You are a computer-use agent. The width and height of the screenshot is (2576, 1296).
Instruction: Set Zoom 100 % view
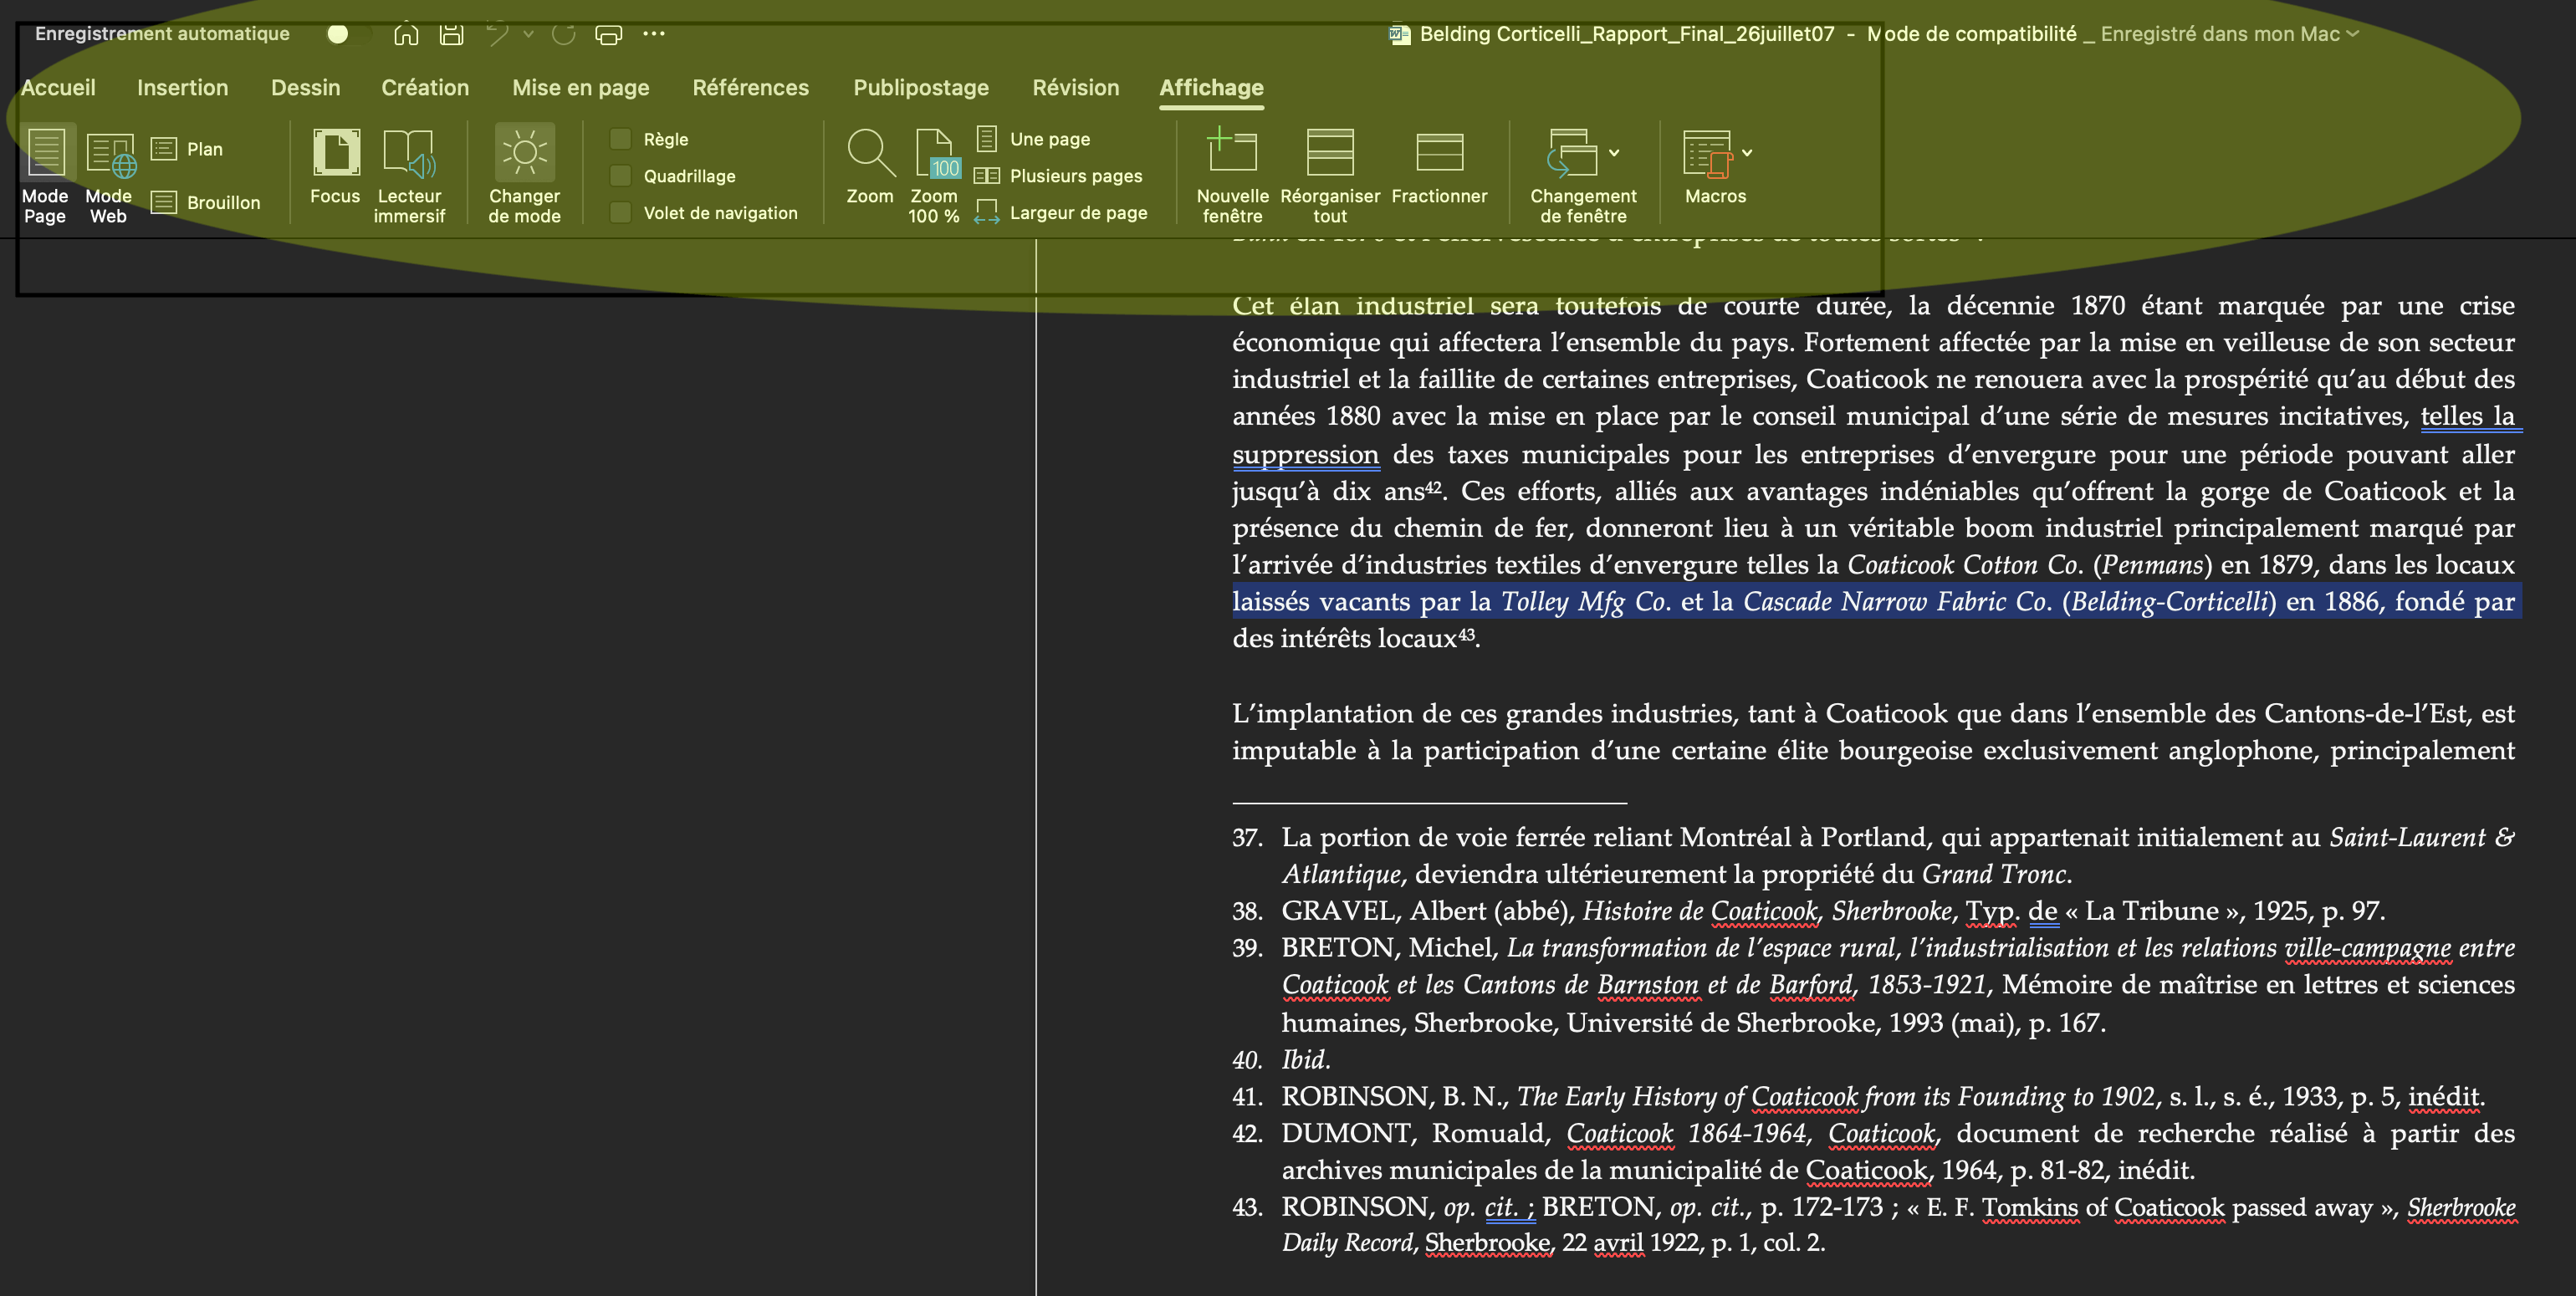[934, 175]
